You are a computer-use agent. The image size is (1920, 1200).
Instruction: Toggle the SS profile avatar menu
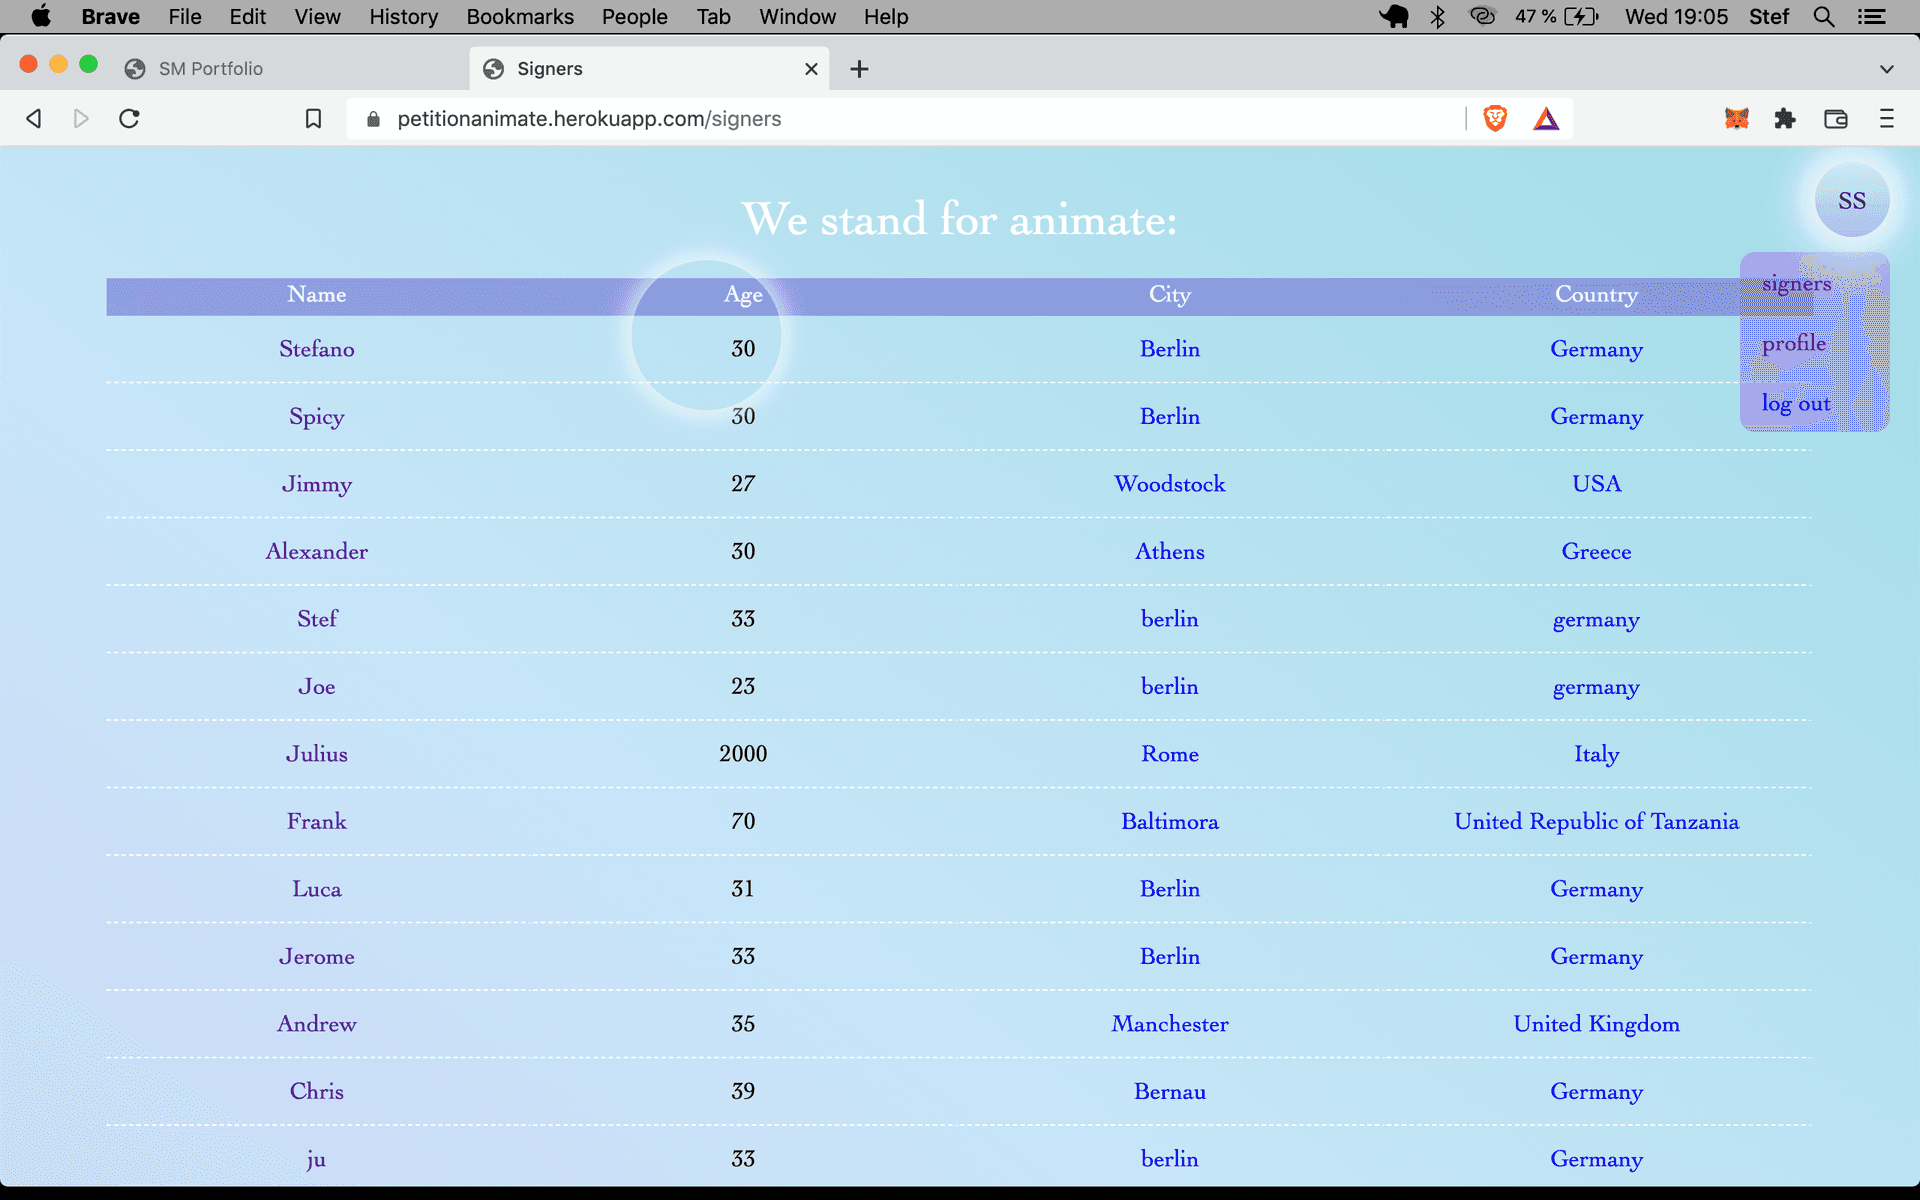point(1851,201)
